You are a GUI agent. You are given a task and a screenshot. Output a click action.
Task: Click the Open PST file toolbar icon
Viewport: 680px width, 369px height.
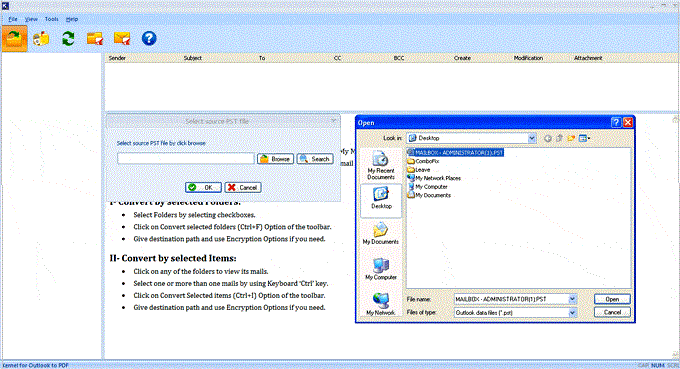(14, 39)
